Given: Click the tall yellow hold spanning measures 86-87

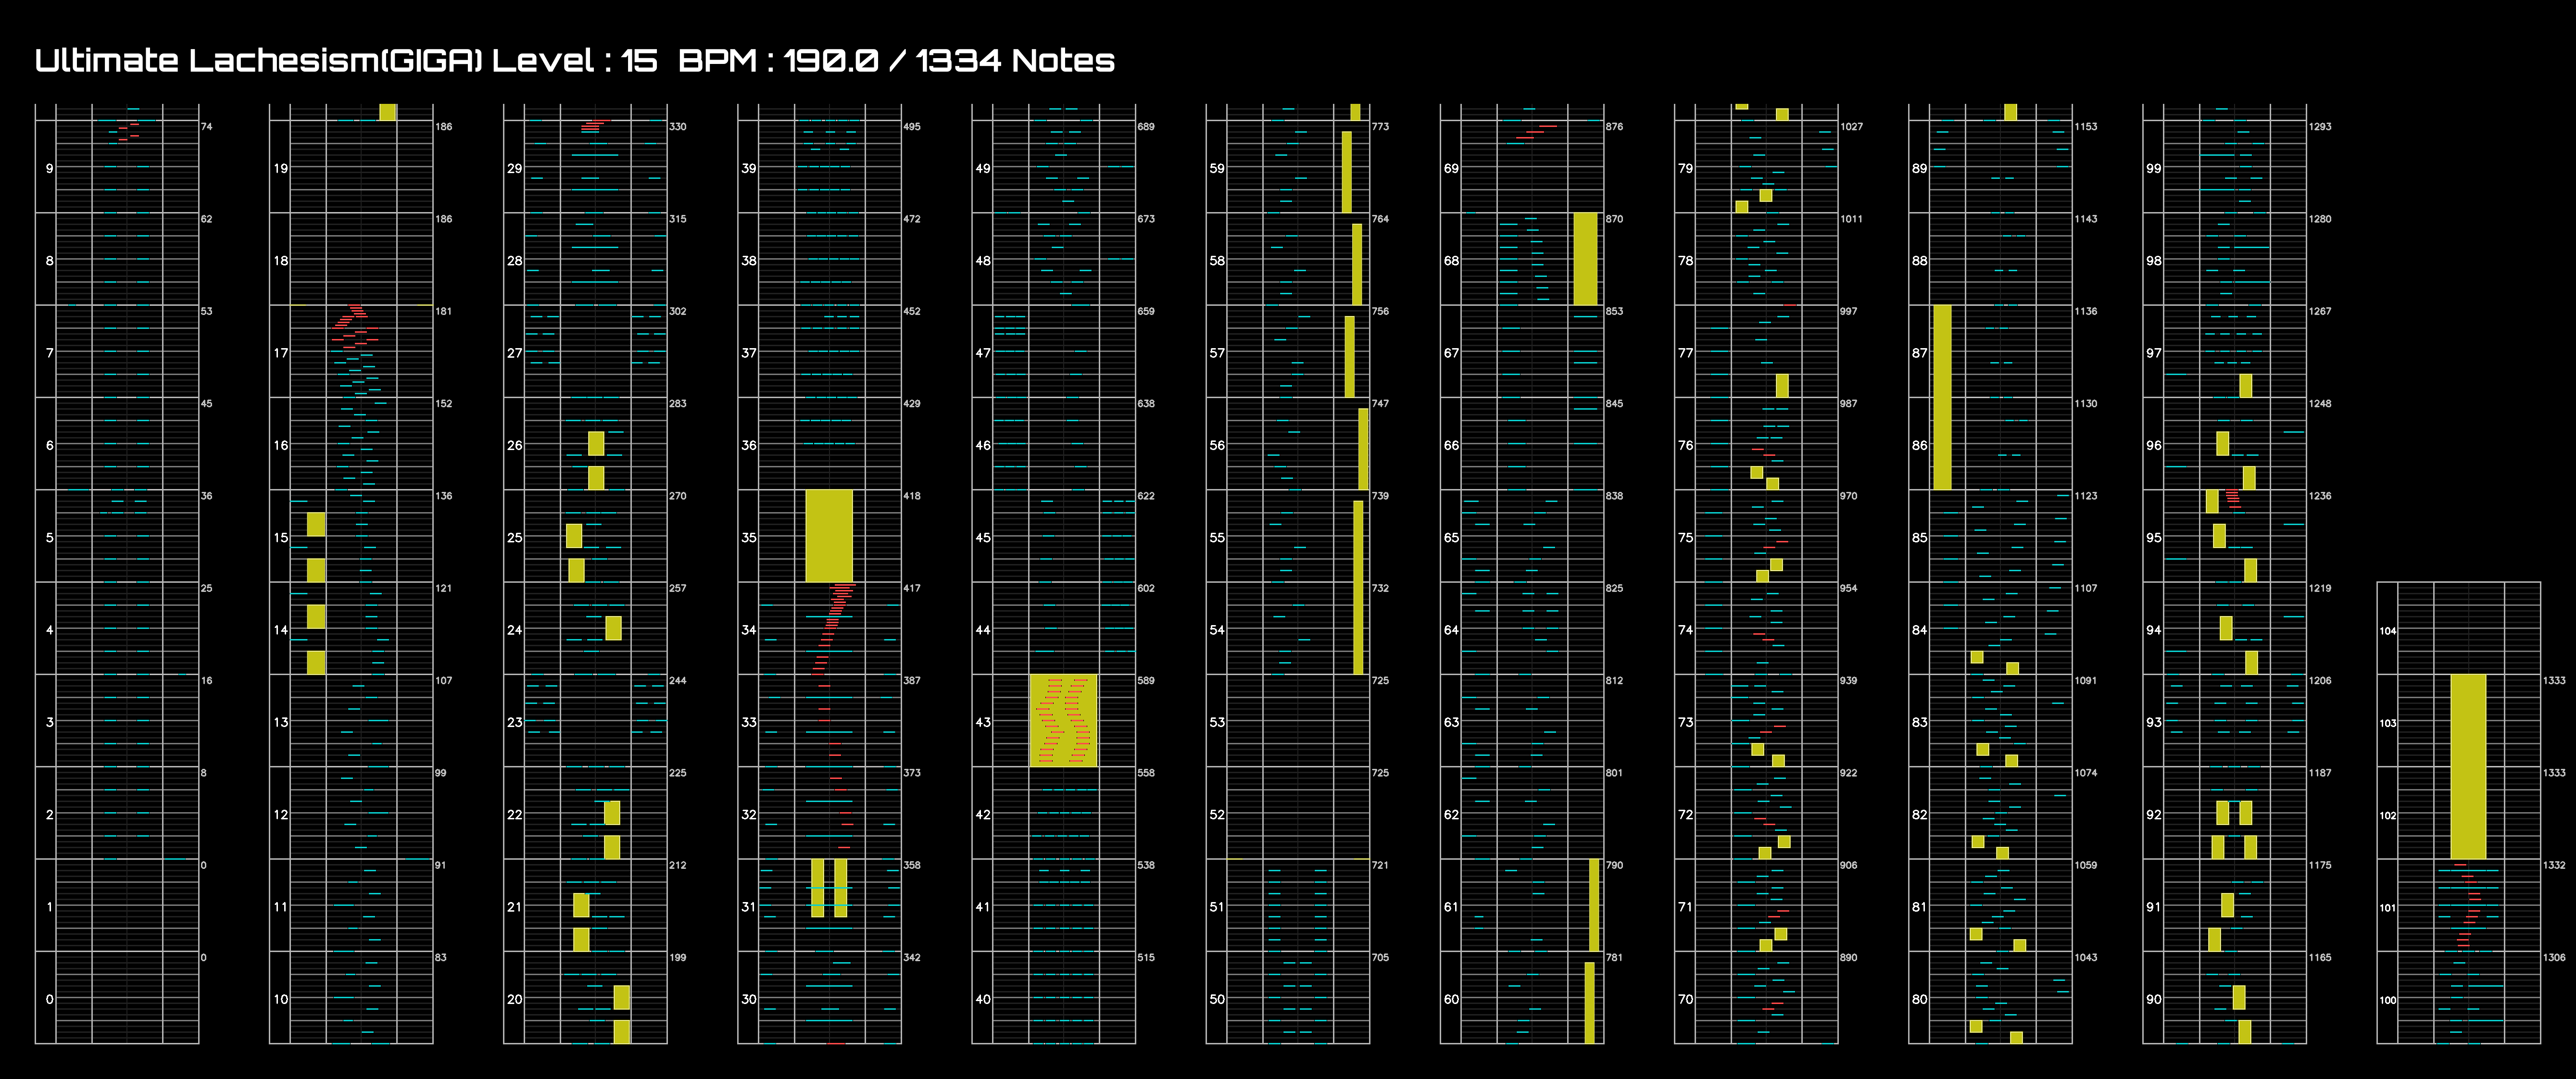Looking at the screenshot, I should pyautogui.click(x=1942, y=398).
